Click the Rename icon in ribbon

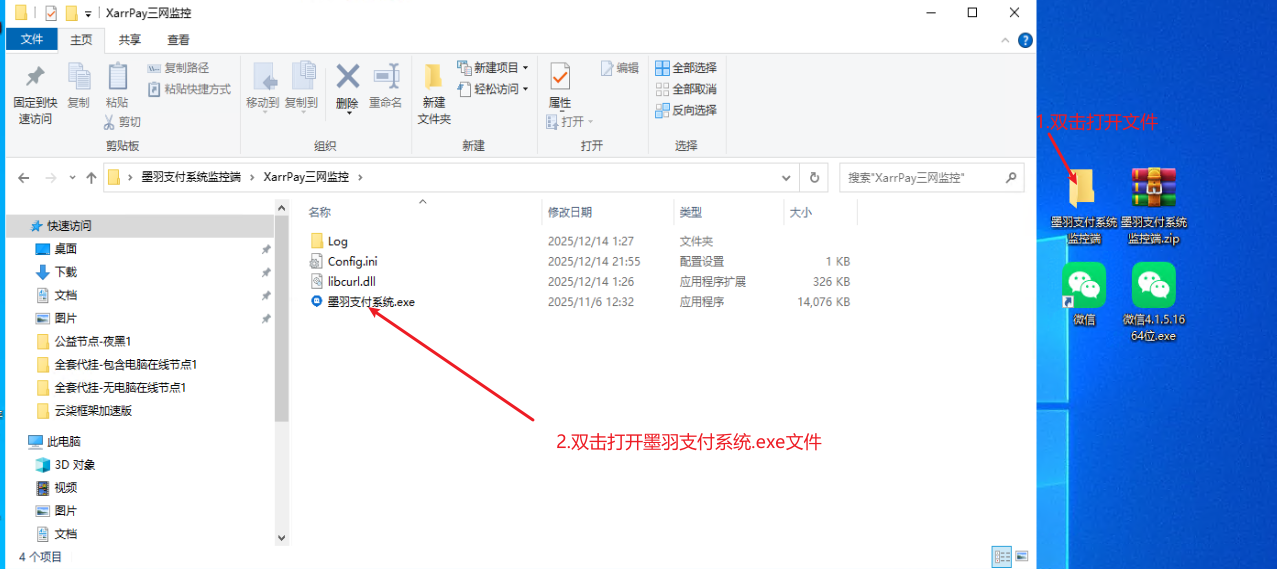(385, 77)
